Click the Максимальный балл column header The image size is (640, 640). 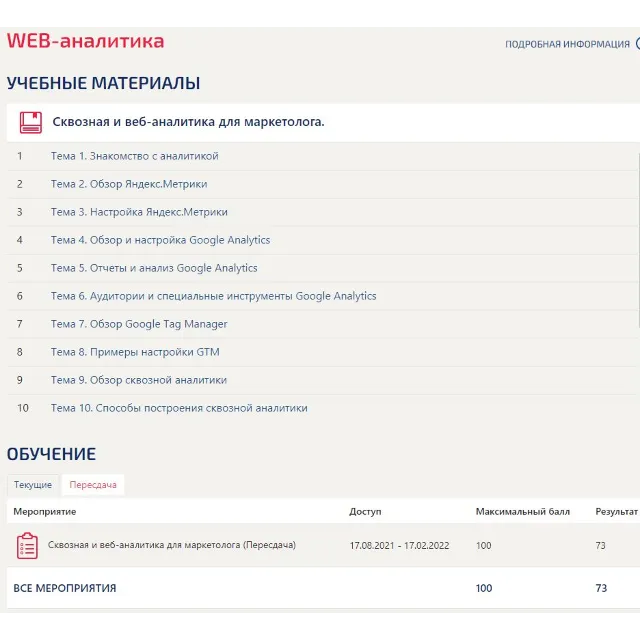pos(522,511)
